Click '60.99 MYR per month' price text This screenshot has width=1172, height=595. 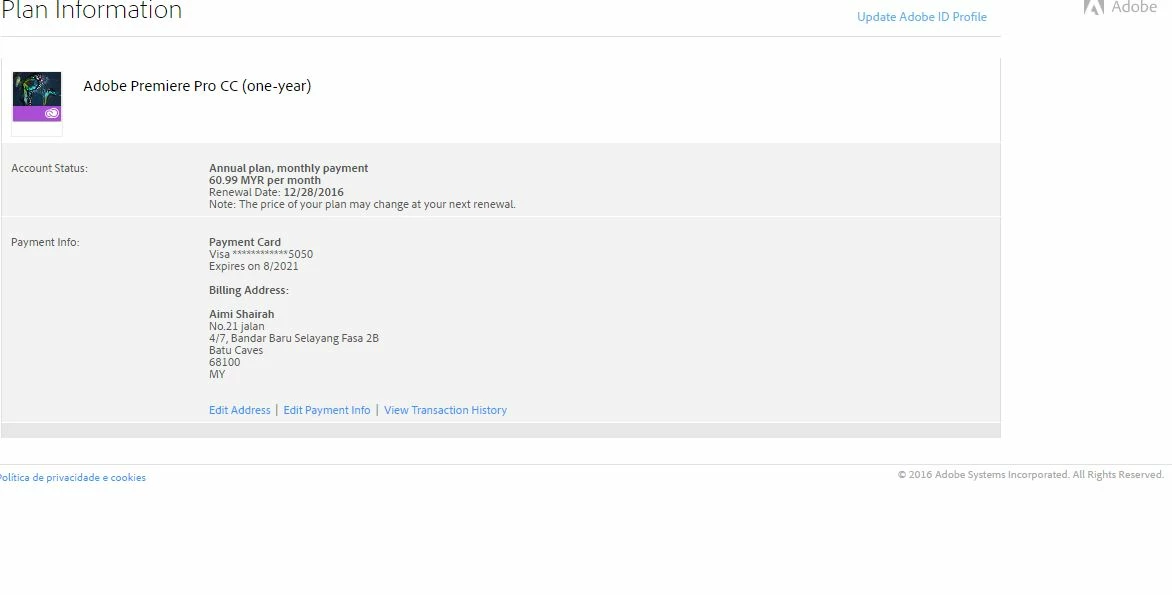click(x=265, y=180)
